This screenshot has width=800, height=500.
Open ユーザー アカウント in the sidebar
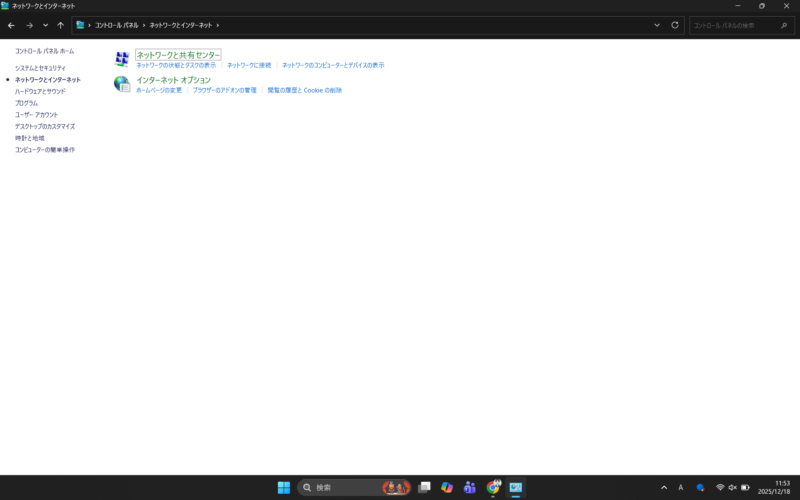[x=36, y=115]
